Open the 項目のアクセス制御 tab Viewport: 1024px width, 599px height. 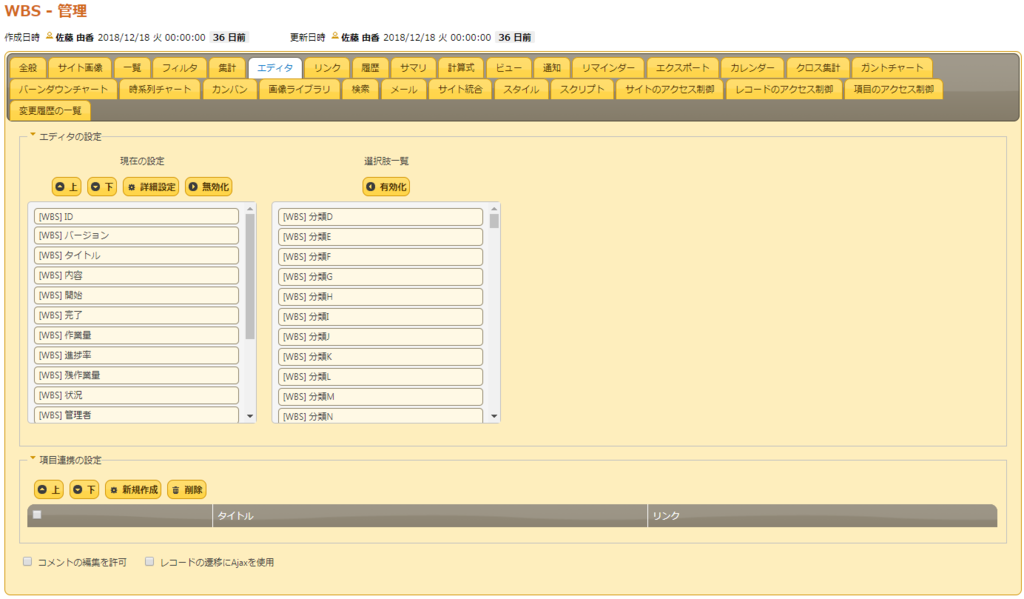pos(893,89)
